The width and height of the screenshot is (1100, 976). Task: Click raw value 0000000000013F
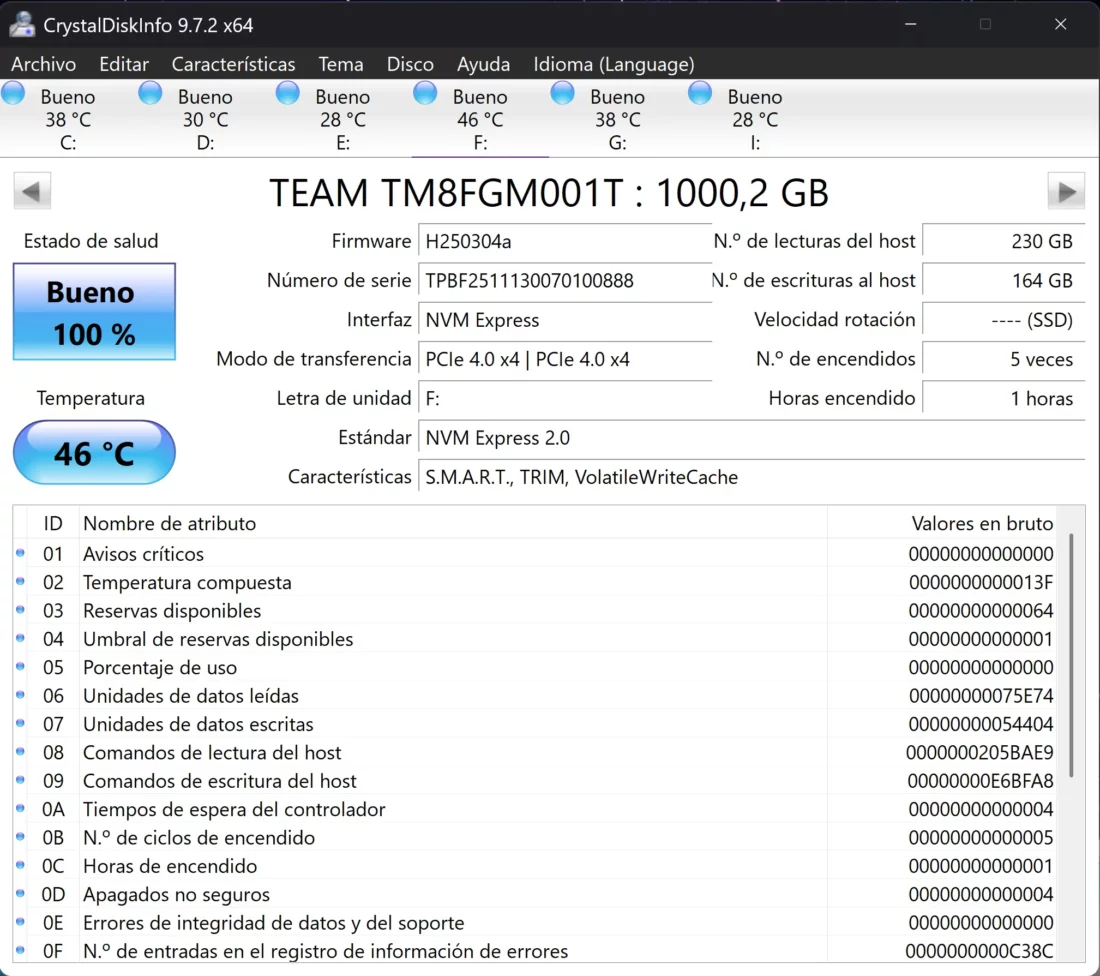981,582
